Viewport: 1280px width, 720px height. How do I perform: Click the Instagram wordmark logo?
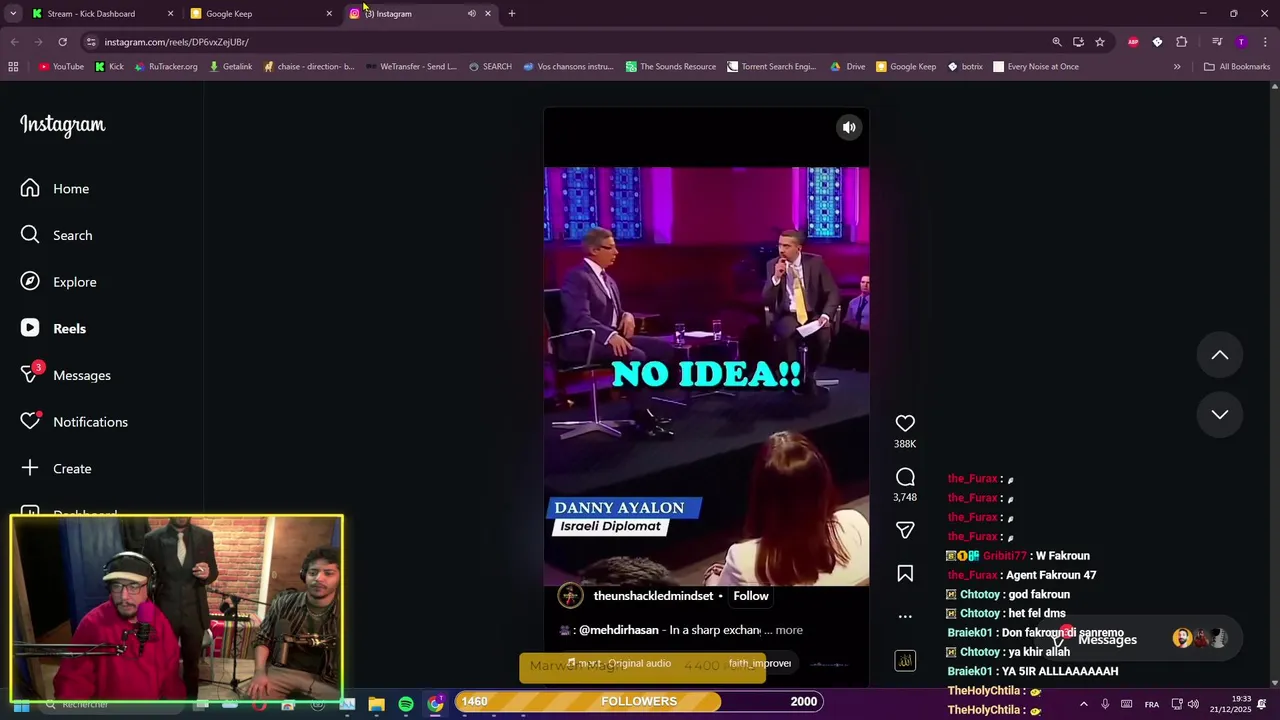[x=62, y=125]
